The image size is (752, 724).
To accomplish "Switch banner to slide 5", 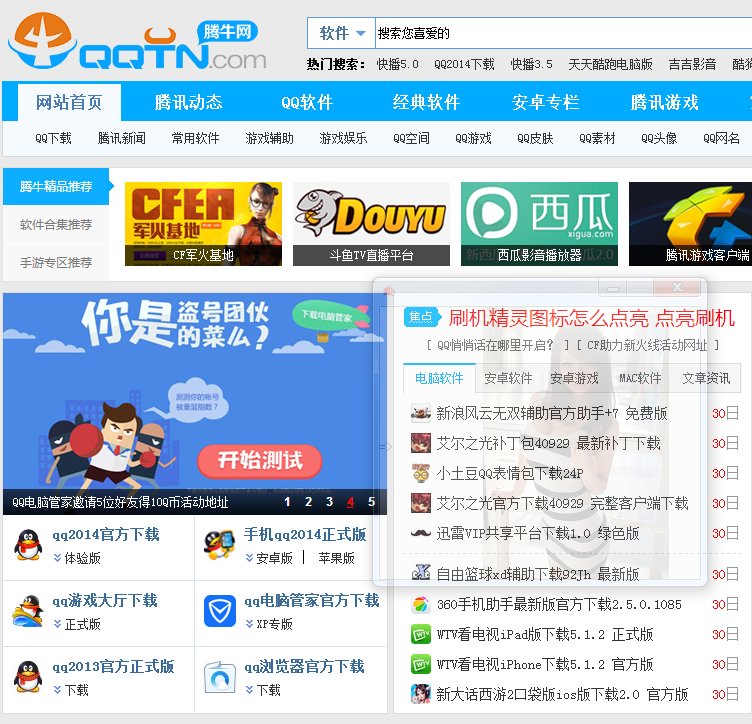I will pyautogui.click(x=371, y=502).
